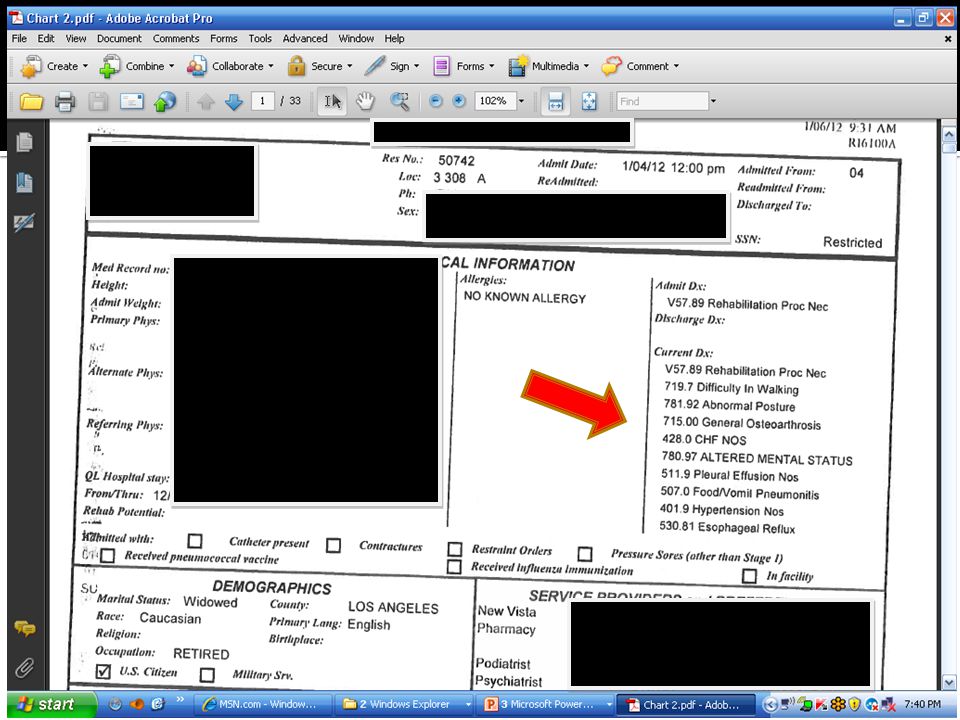
Task: Click the zoom percentage 102% field
Action: [x=495, y=101]
